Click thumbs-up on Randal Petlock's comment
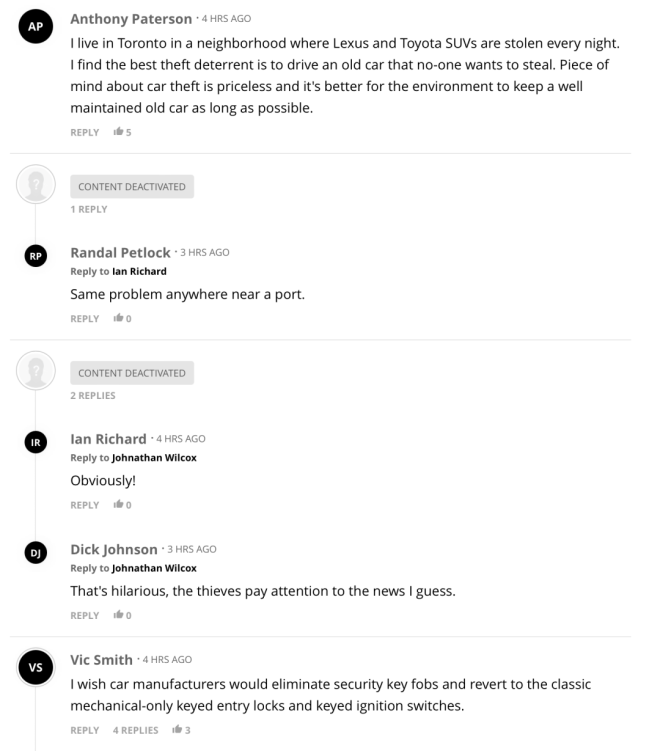 point(119,319)
